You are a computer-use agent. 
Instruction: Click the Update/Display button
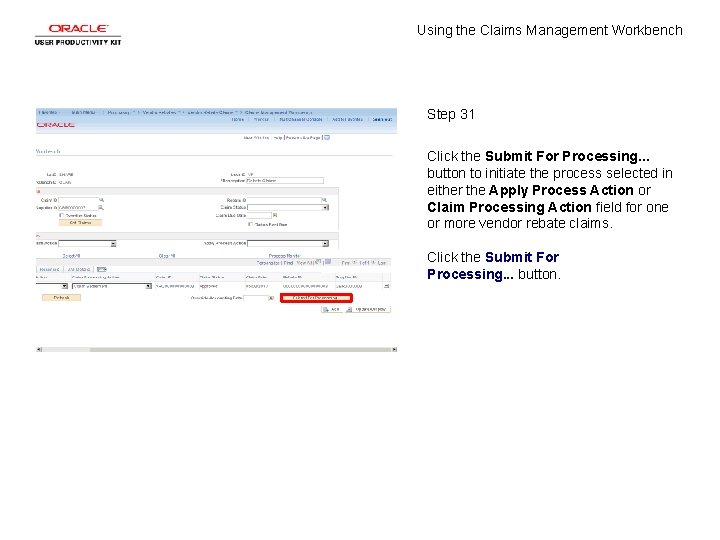coord(367,309)
